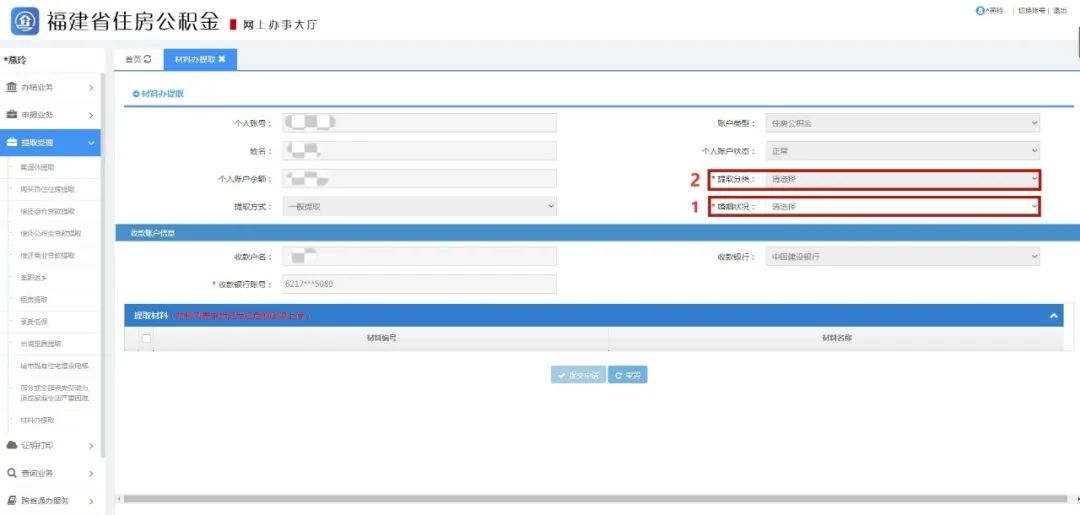Image resolution: width=1080 pixels, height=515 pixels.
Task: Click the 重置 reset button
Action: click(x=629, y=375)
